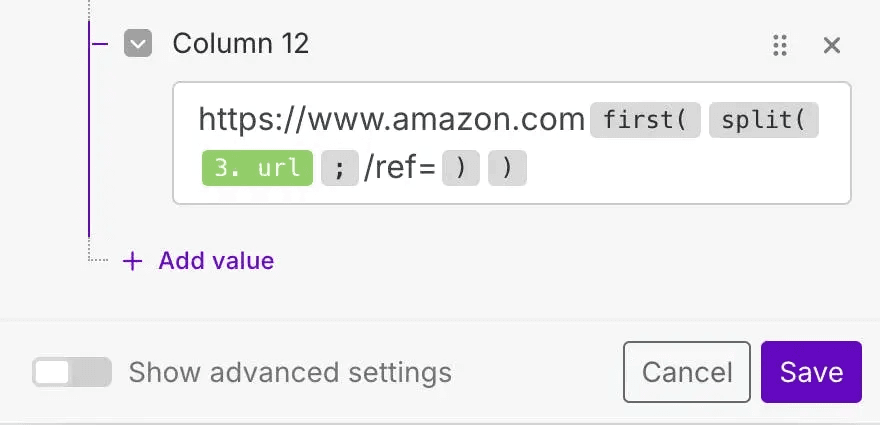Click the Show advanced settings label

point(290,373)
